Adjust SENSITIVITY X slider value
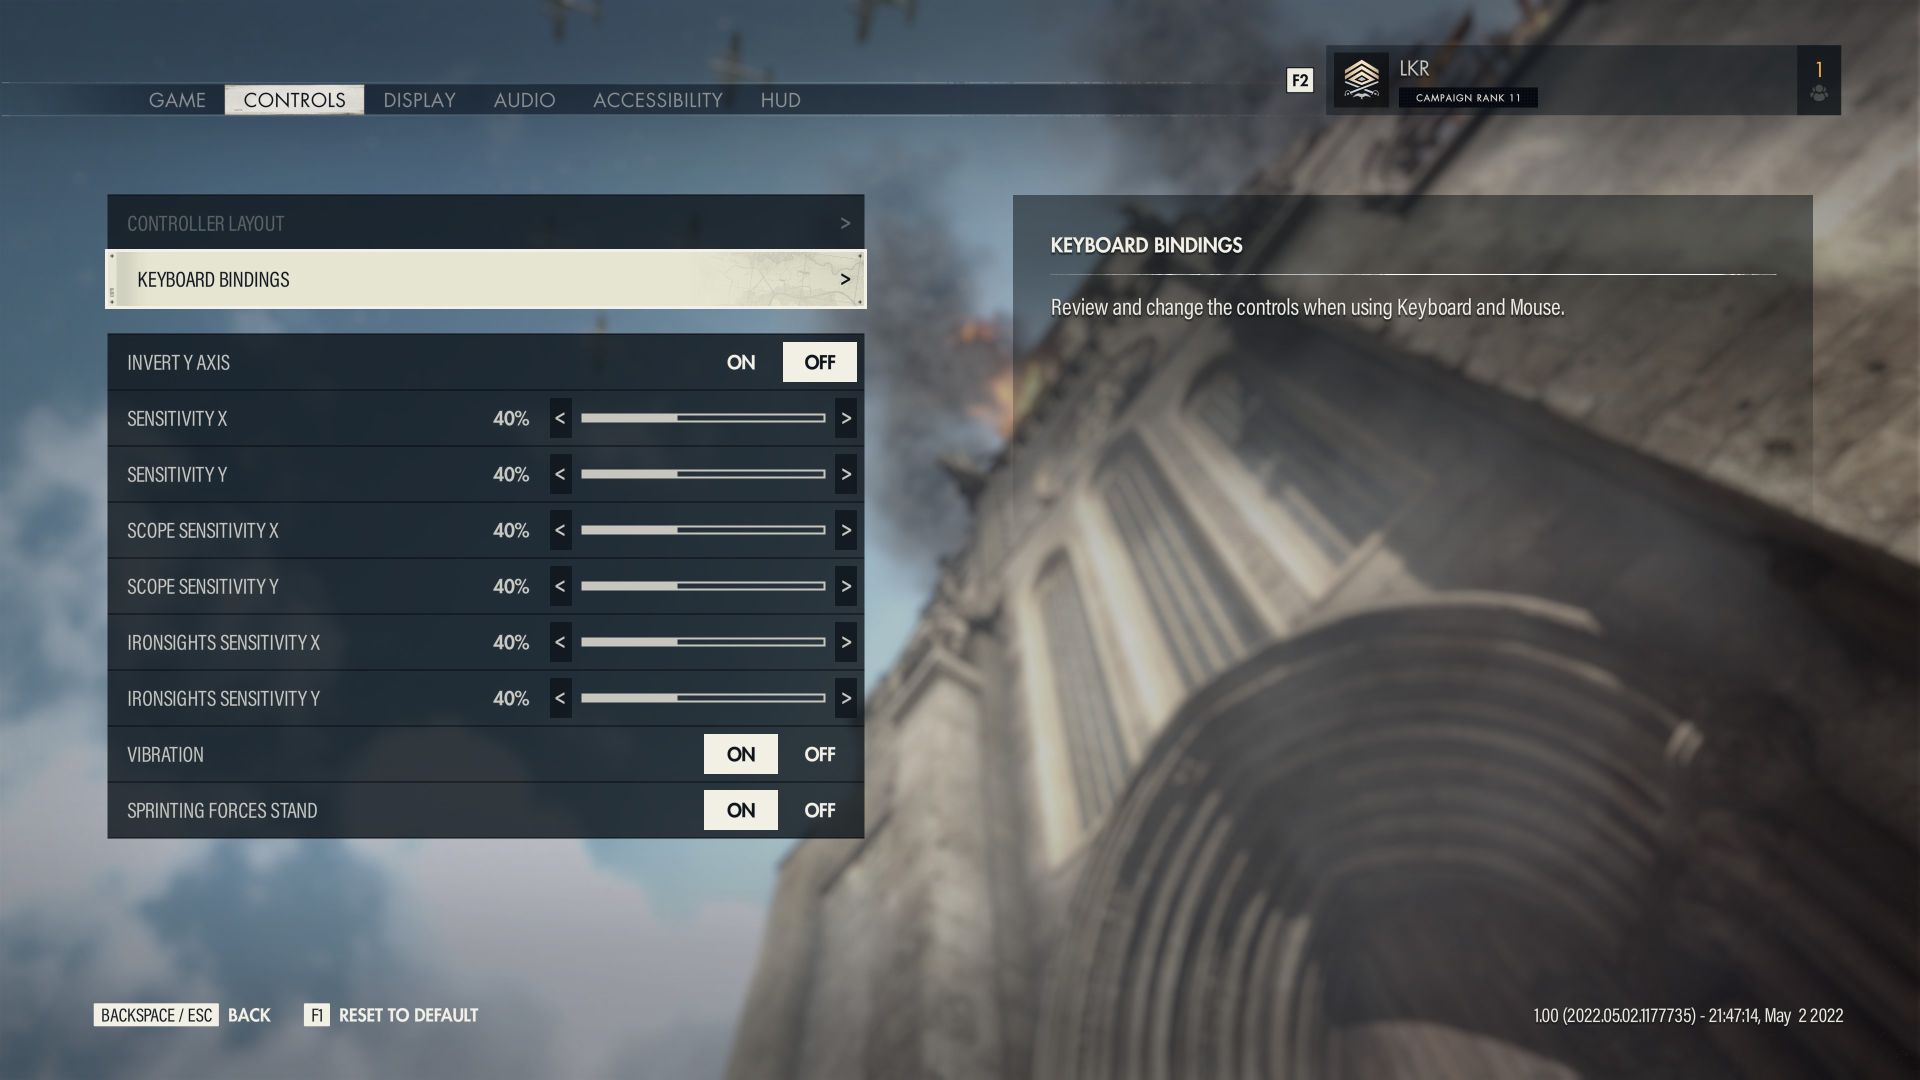This screenshot has height=1080, width=1920. coord(703,418)
